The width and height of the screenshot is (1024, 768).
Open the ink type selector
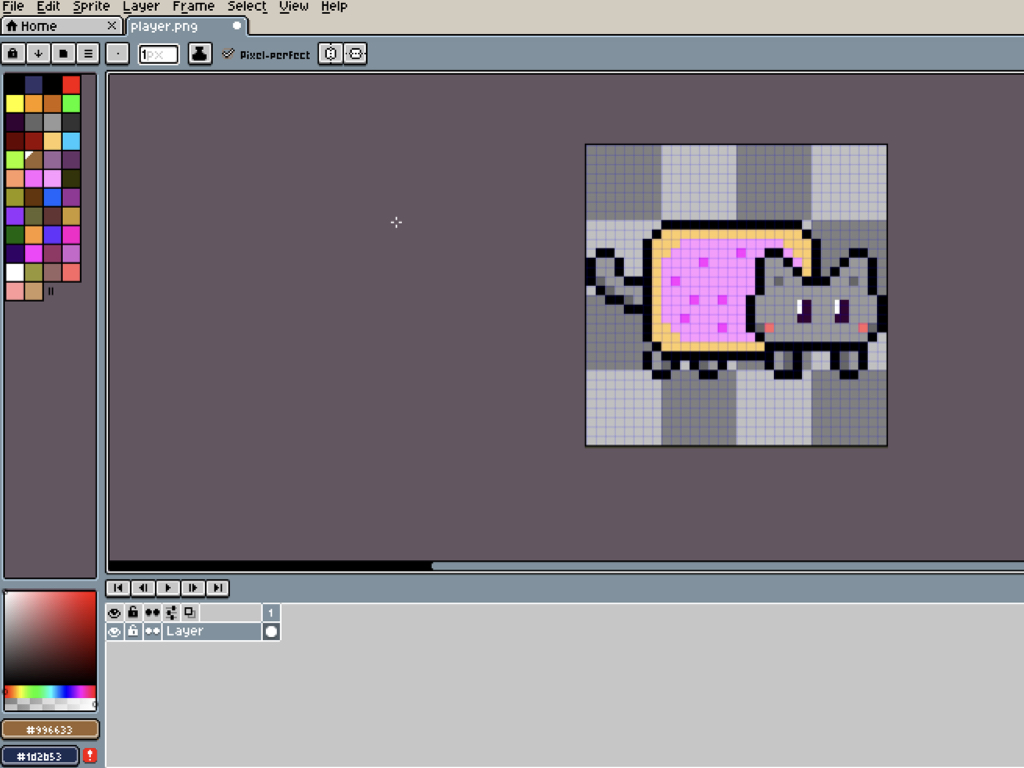200,54
